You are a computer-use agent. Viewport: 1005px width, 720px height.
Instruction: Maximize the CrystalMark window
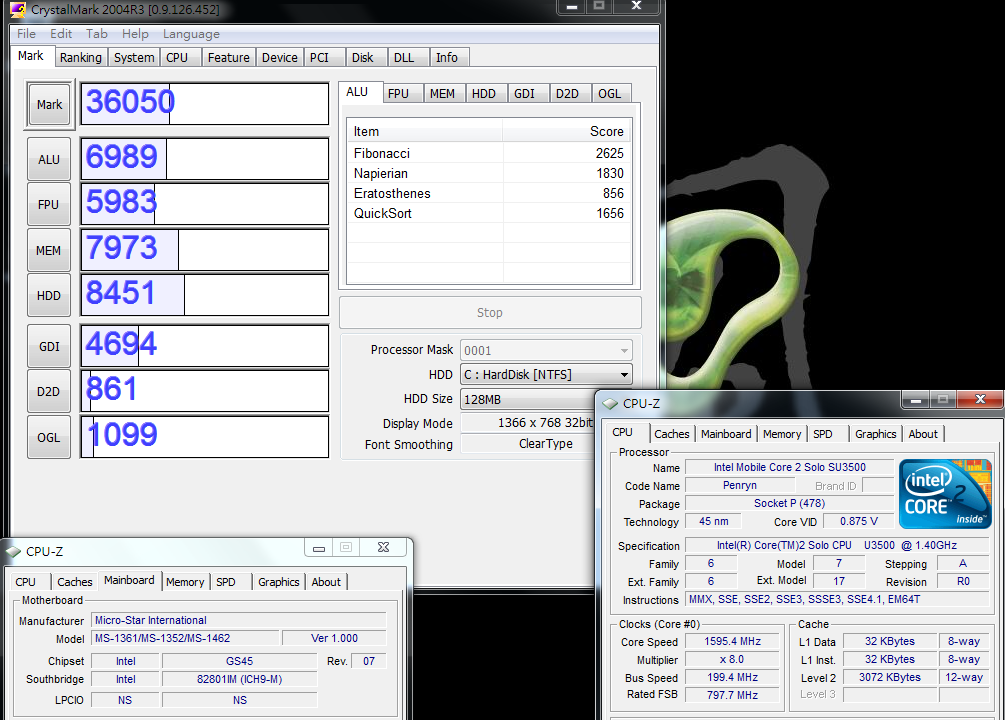(599, 7)
